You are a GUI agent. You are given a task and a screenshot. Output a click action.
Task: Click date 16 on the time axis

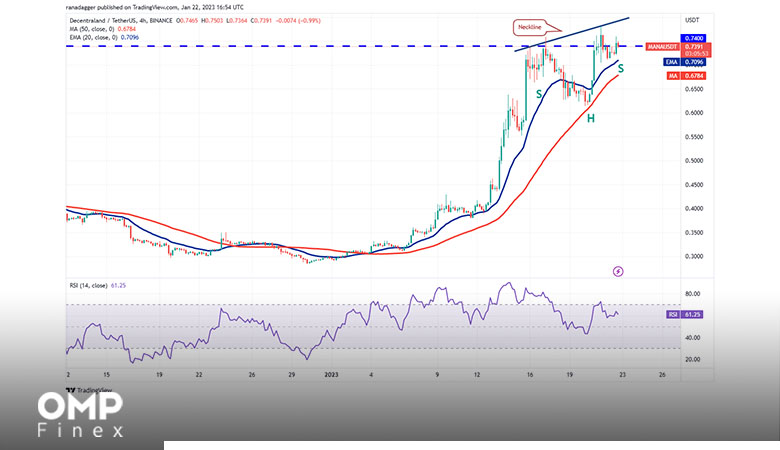point(530,375)
